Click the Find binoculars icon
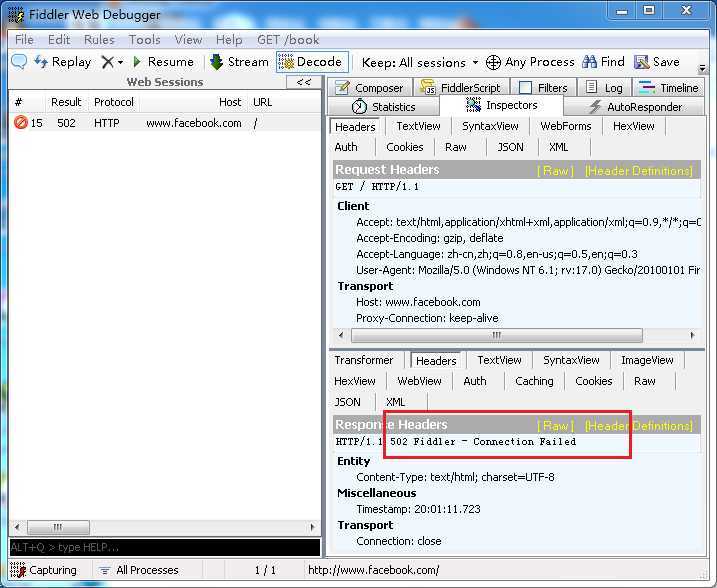 (590, 62)
